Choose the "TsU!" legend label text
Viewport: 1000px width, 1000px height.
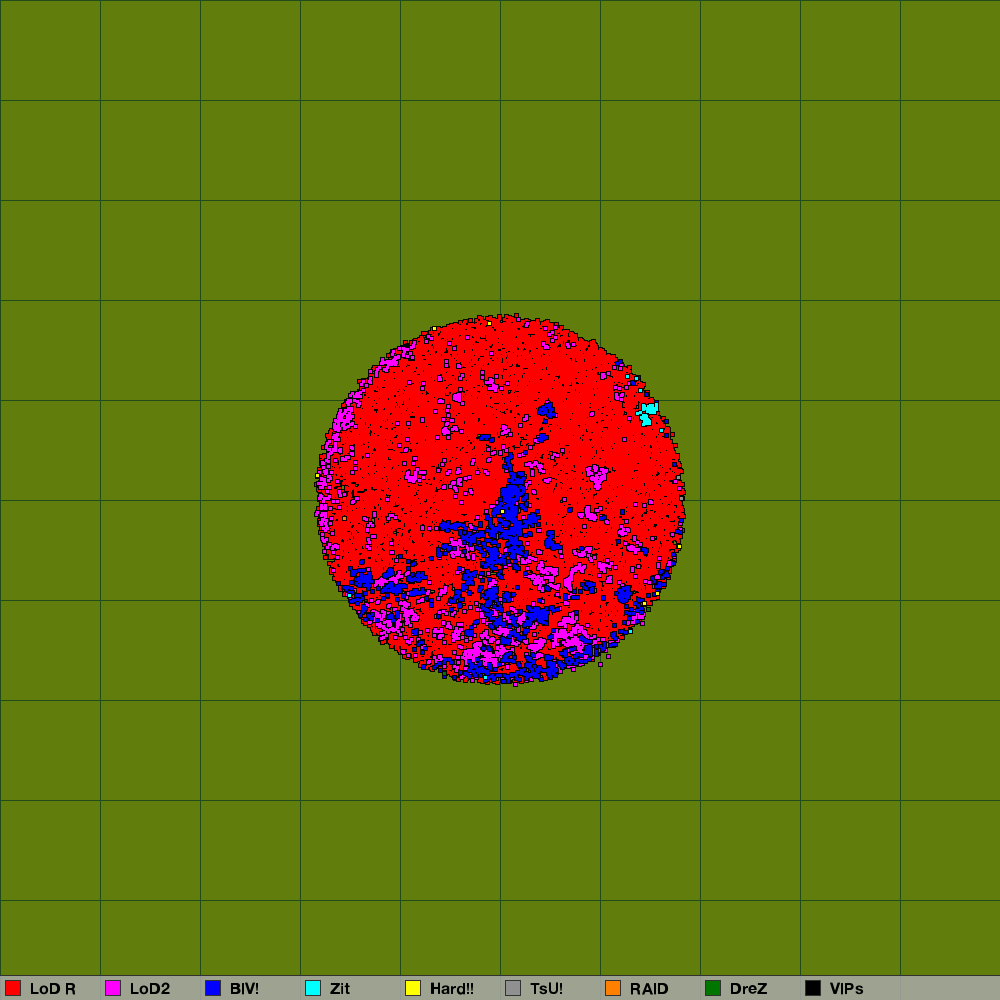pos(547,989)
